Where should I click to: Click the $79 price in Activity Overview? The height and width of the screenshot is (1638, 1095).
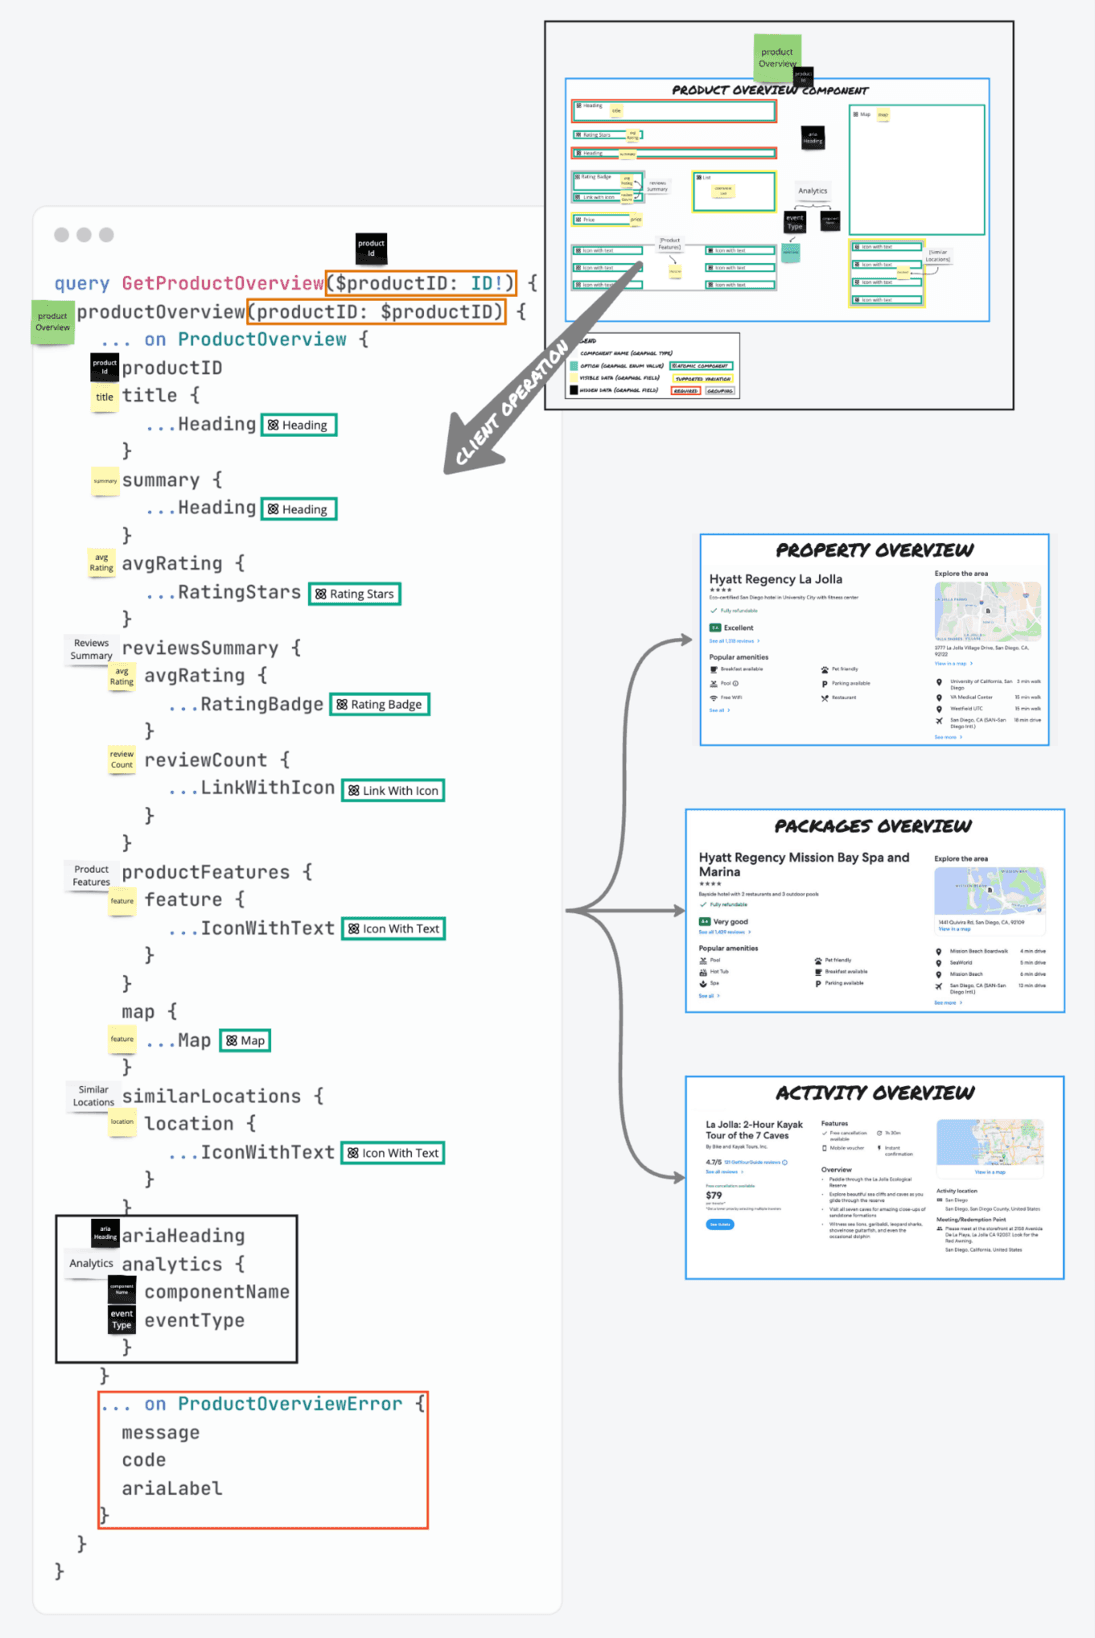point(713,1195)
